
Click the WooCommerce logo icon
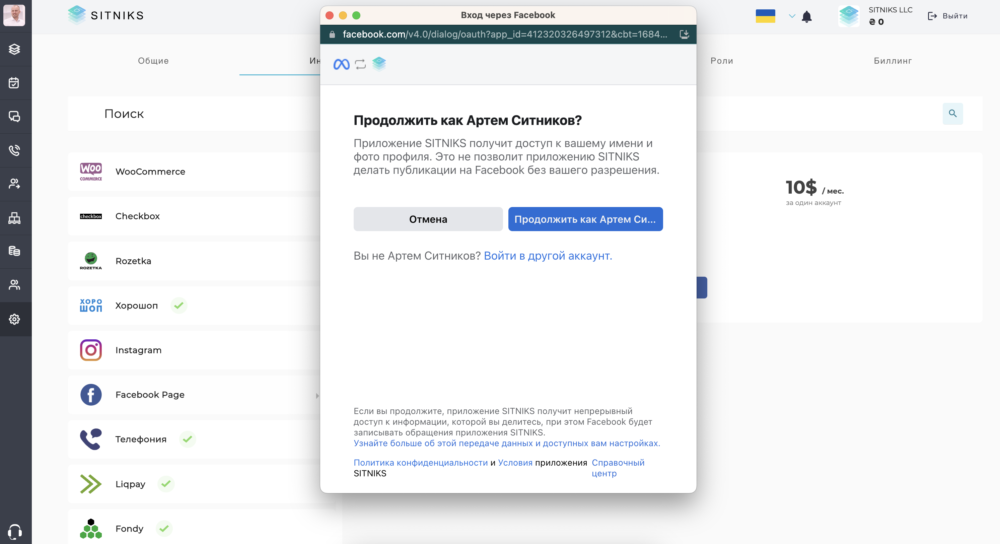[91, 172]
